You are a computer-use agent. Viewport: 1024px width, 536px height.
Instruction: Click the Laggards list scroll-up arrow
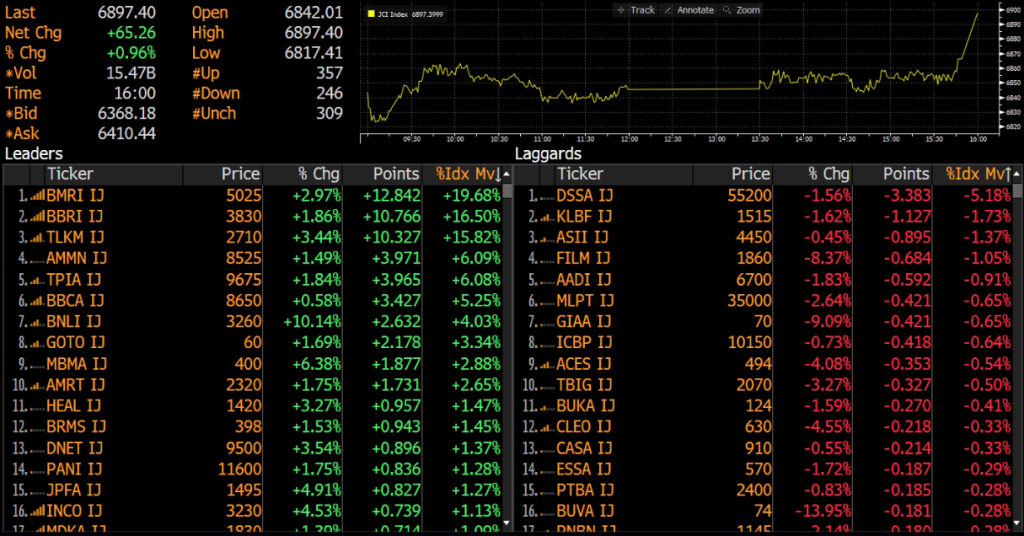point(1017,174)
